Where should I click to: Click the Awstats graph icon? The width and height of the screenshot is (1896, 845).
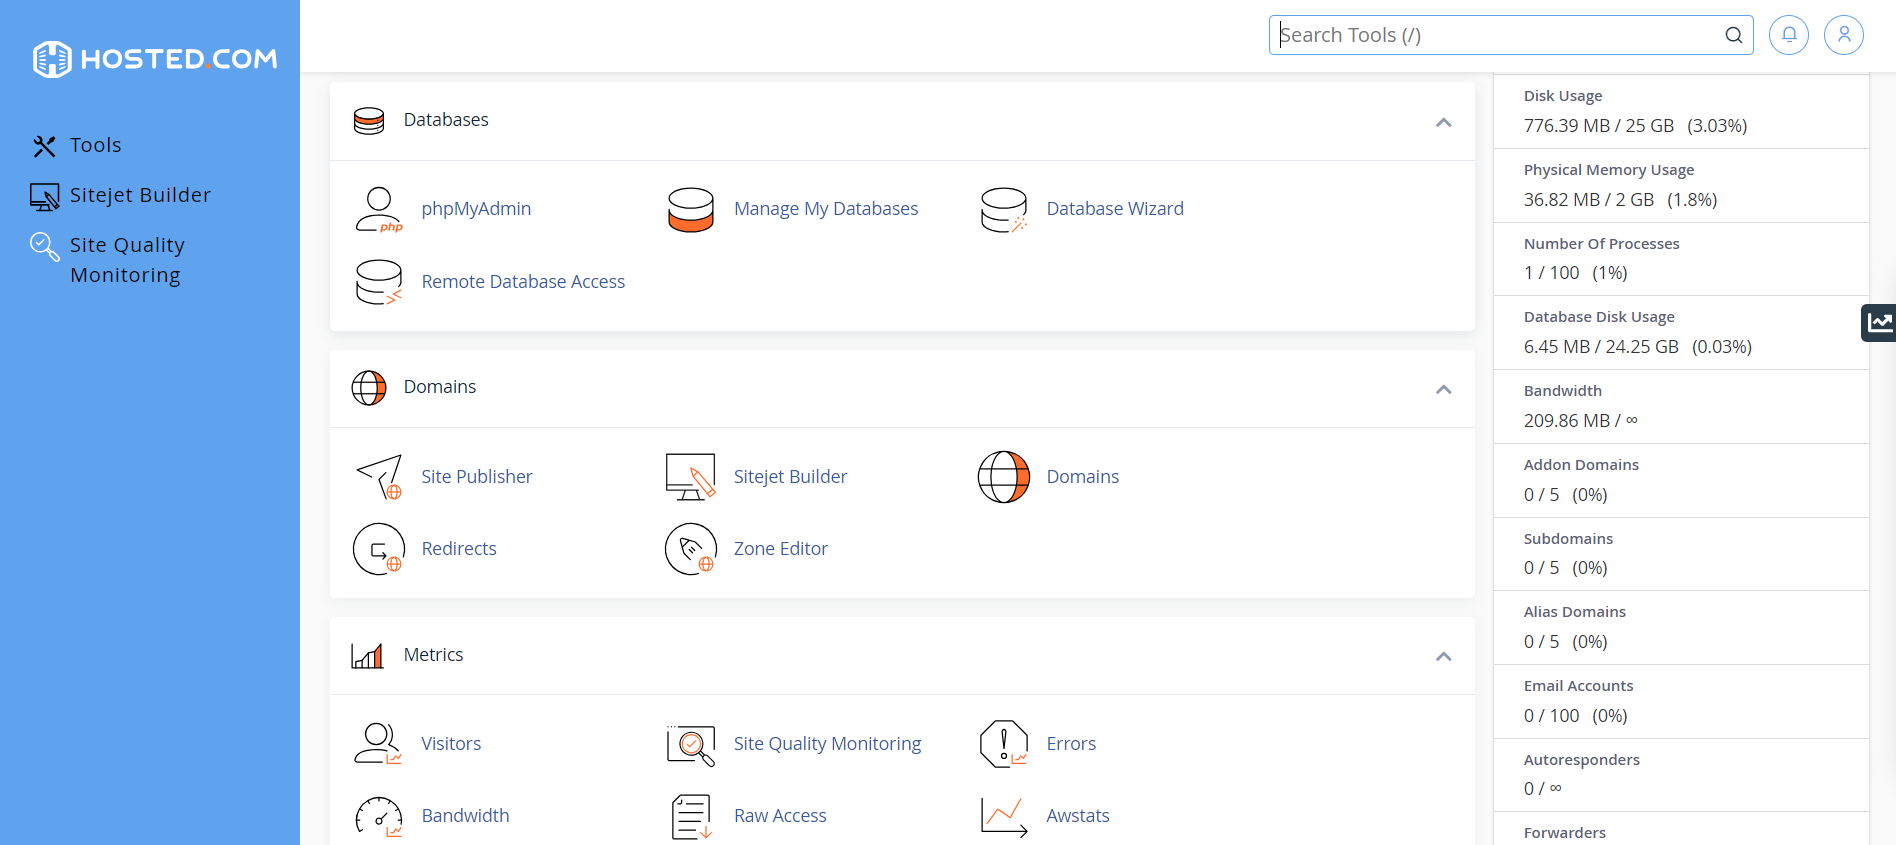coord(1004,817)
